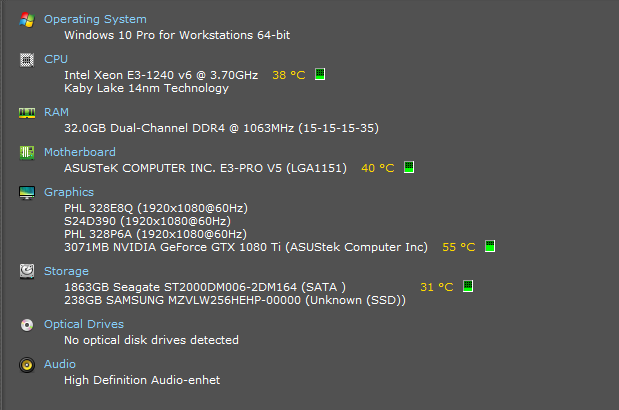Click the Graphics monitor icon

(27, 193)
